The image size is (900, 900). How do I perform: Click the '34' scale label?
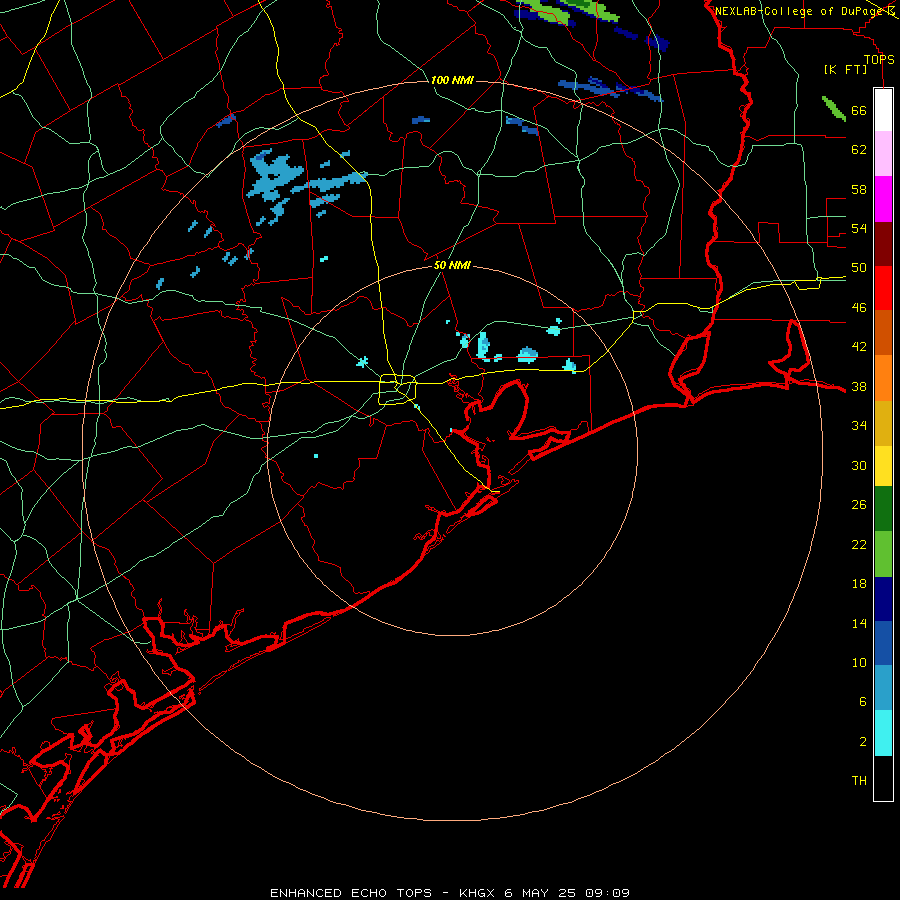(x=859, y=426)
